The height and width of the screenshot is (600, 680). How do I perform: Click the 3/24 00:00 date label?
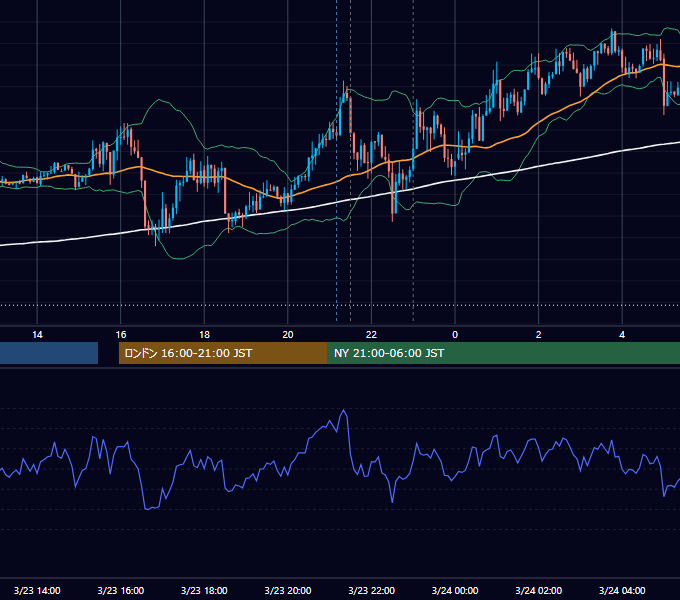tap(455, 590)
